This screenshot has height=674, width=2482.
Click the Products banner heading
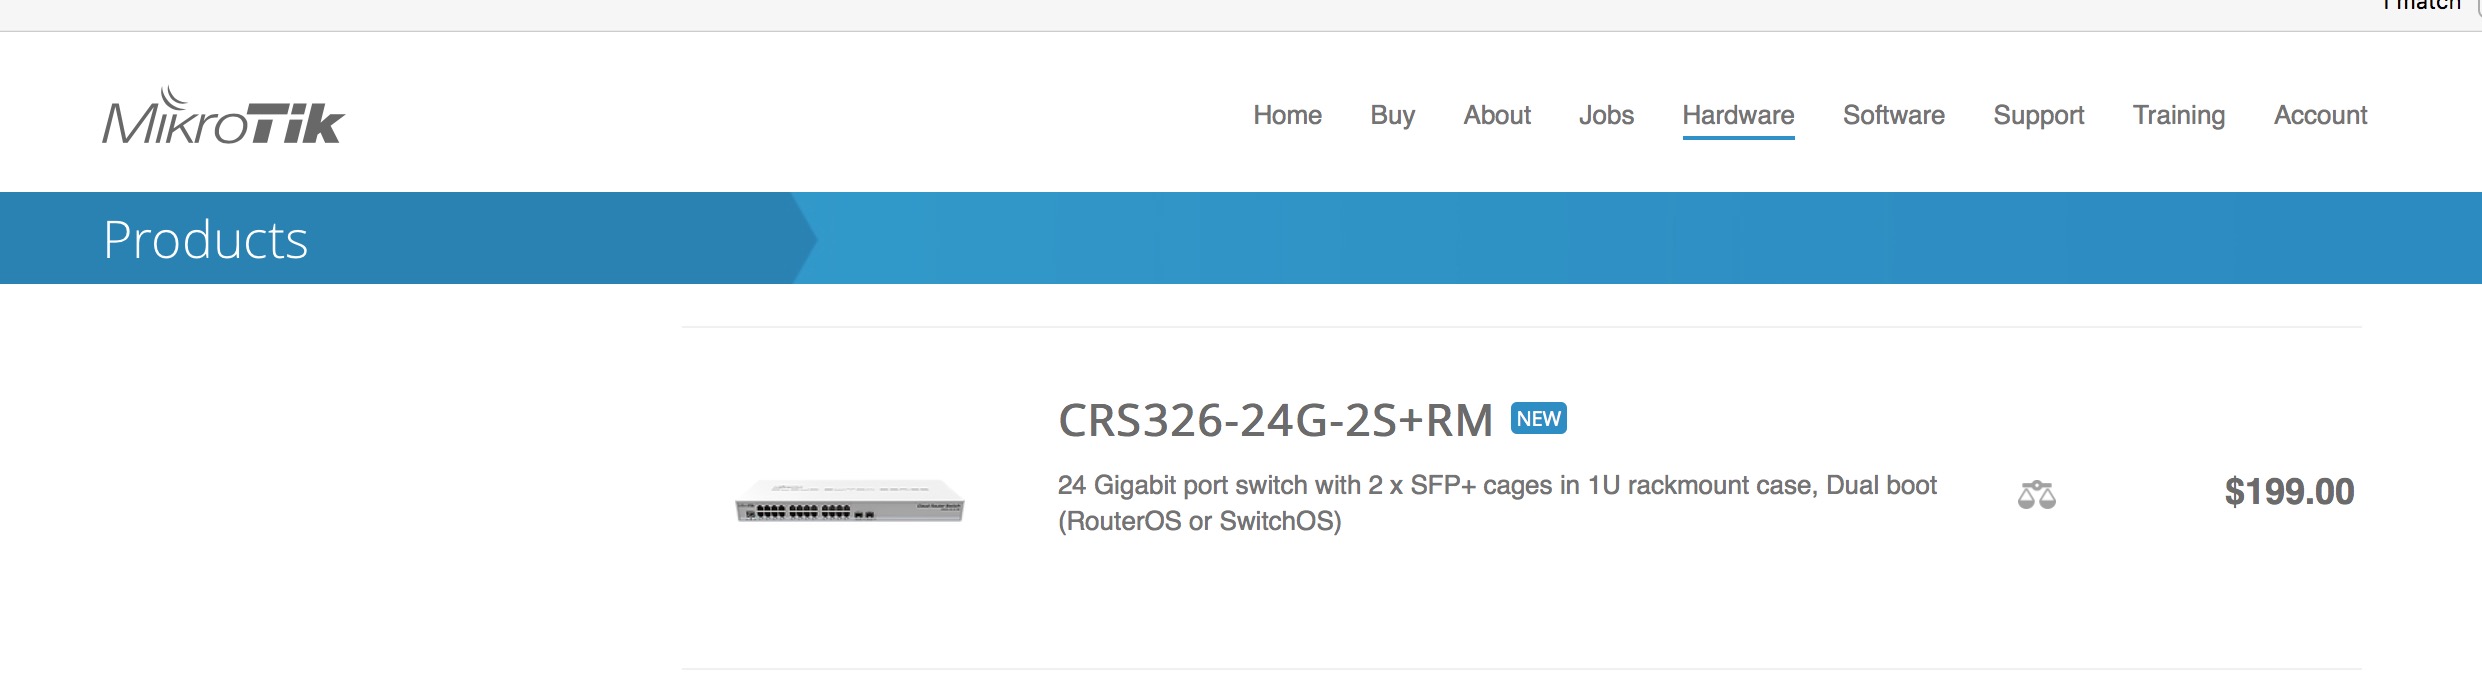(206, 240)
